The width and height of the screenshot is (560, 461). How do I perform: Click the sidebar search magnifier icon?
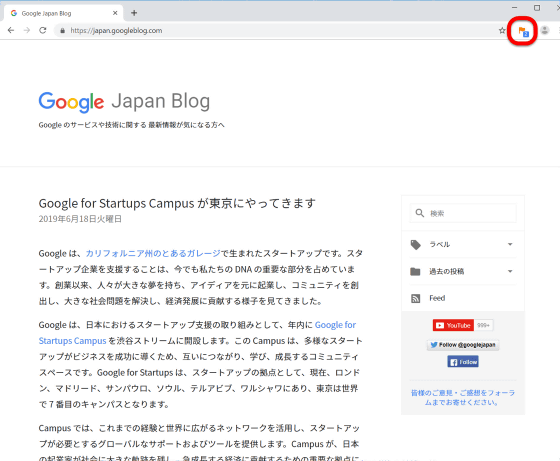point(420,213)
